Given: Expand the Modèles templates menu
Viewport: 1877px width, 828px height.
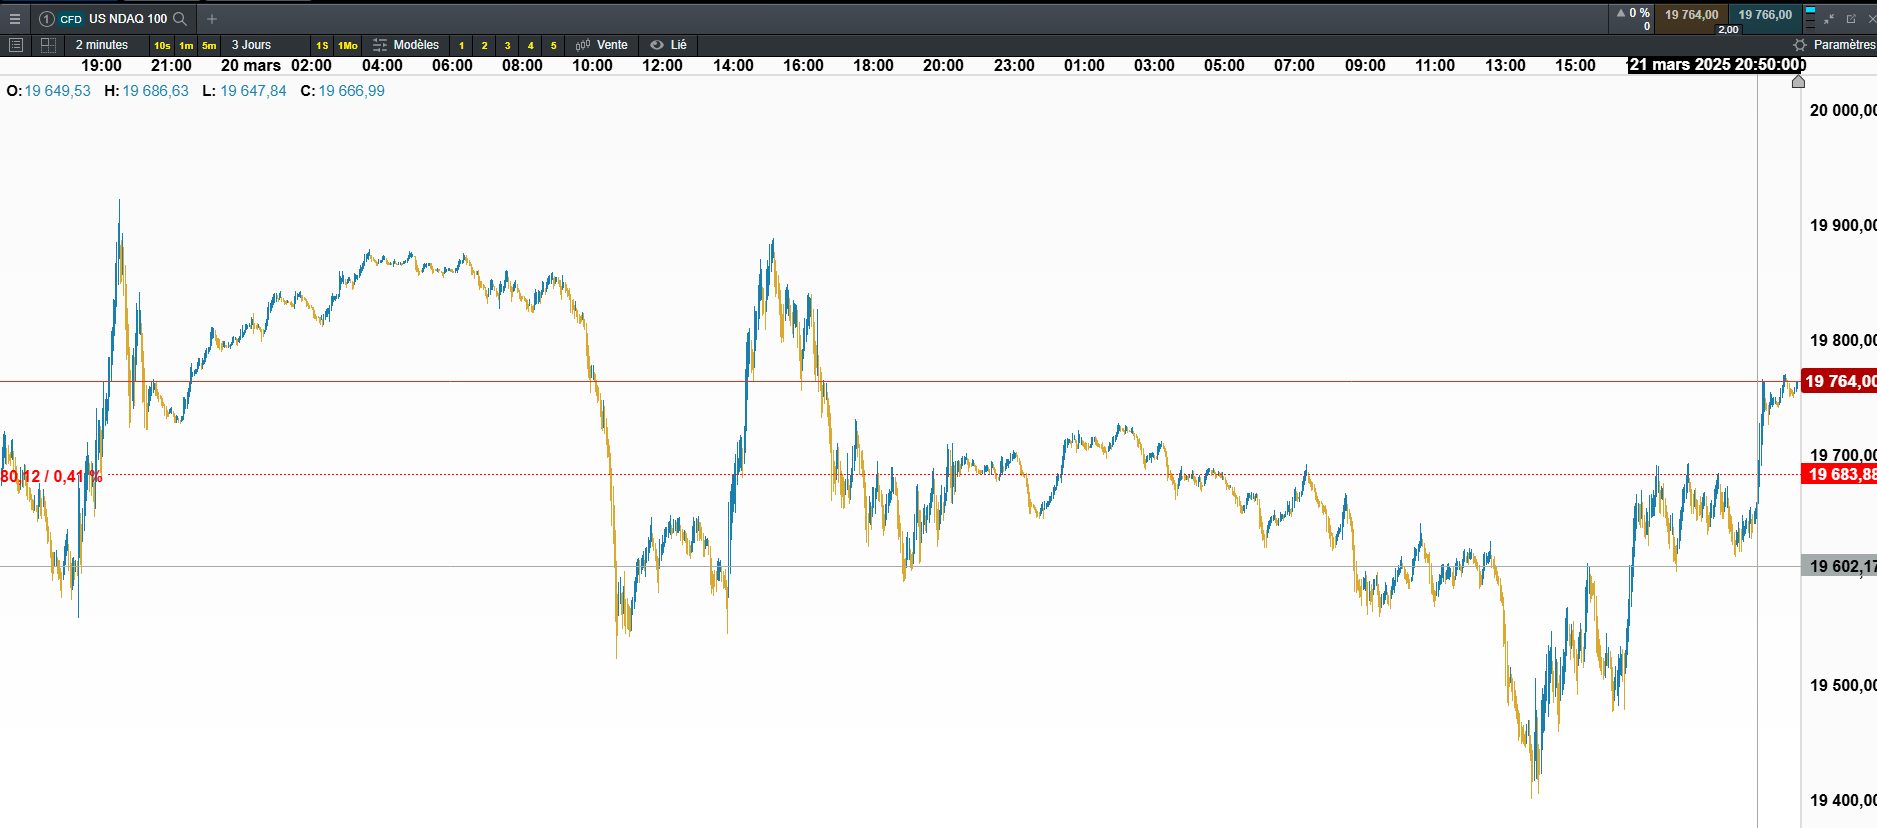Looking at the screenshot, I should pyautogui.click(x=406, y=45).
